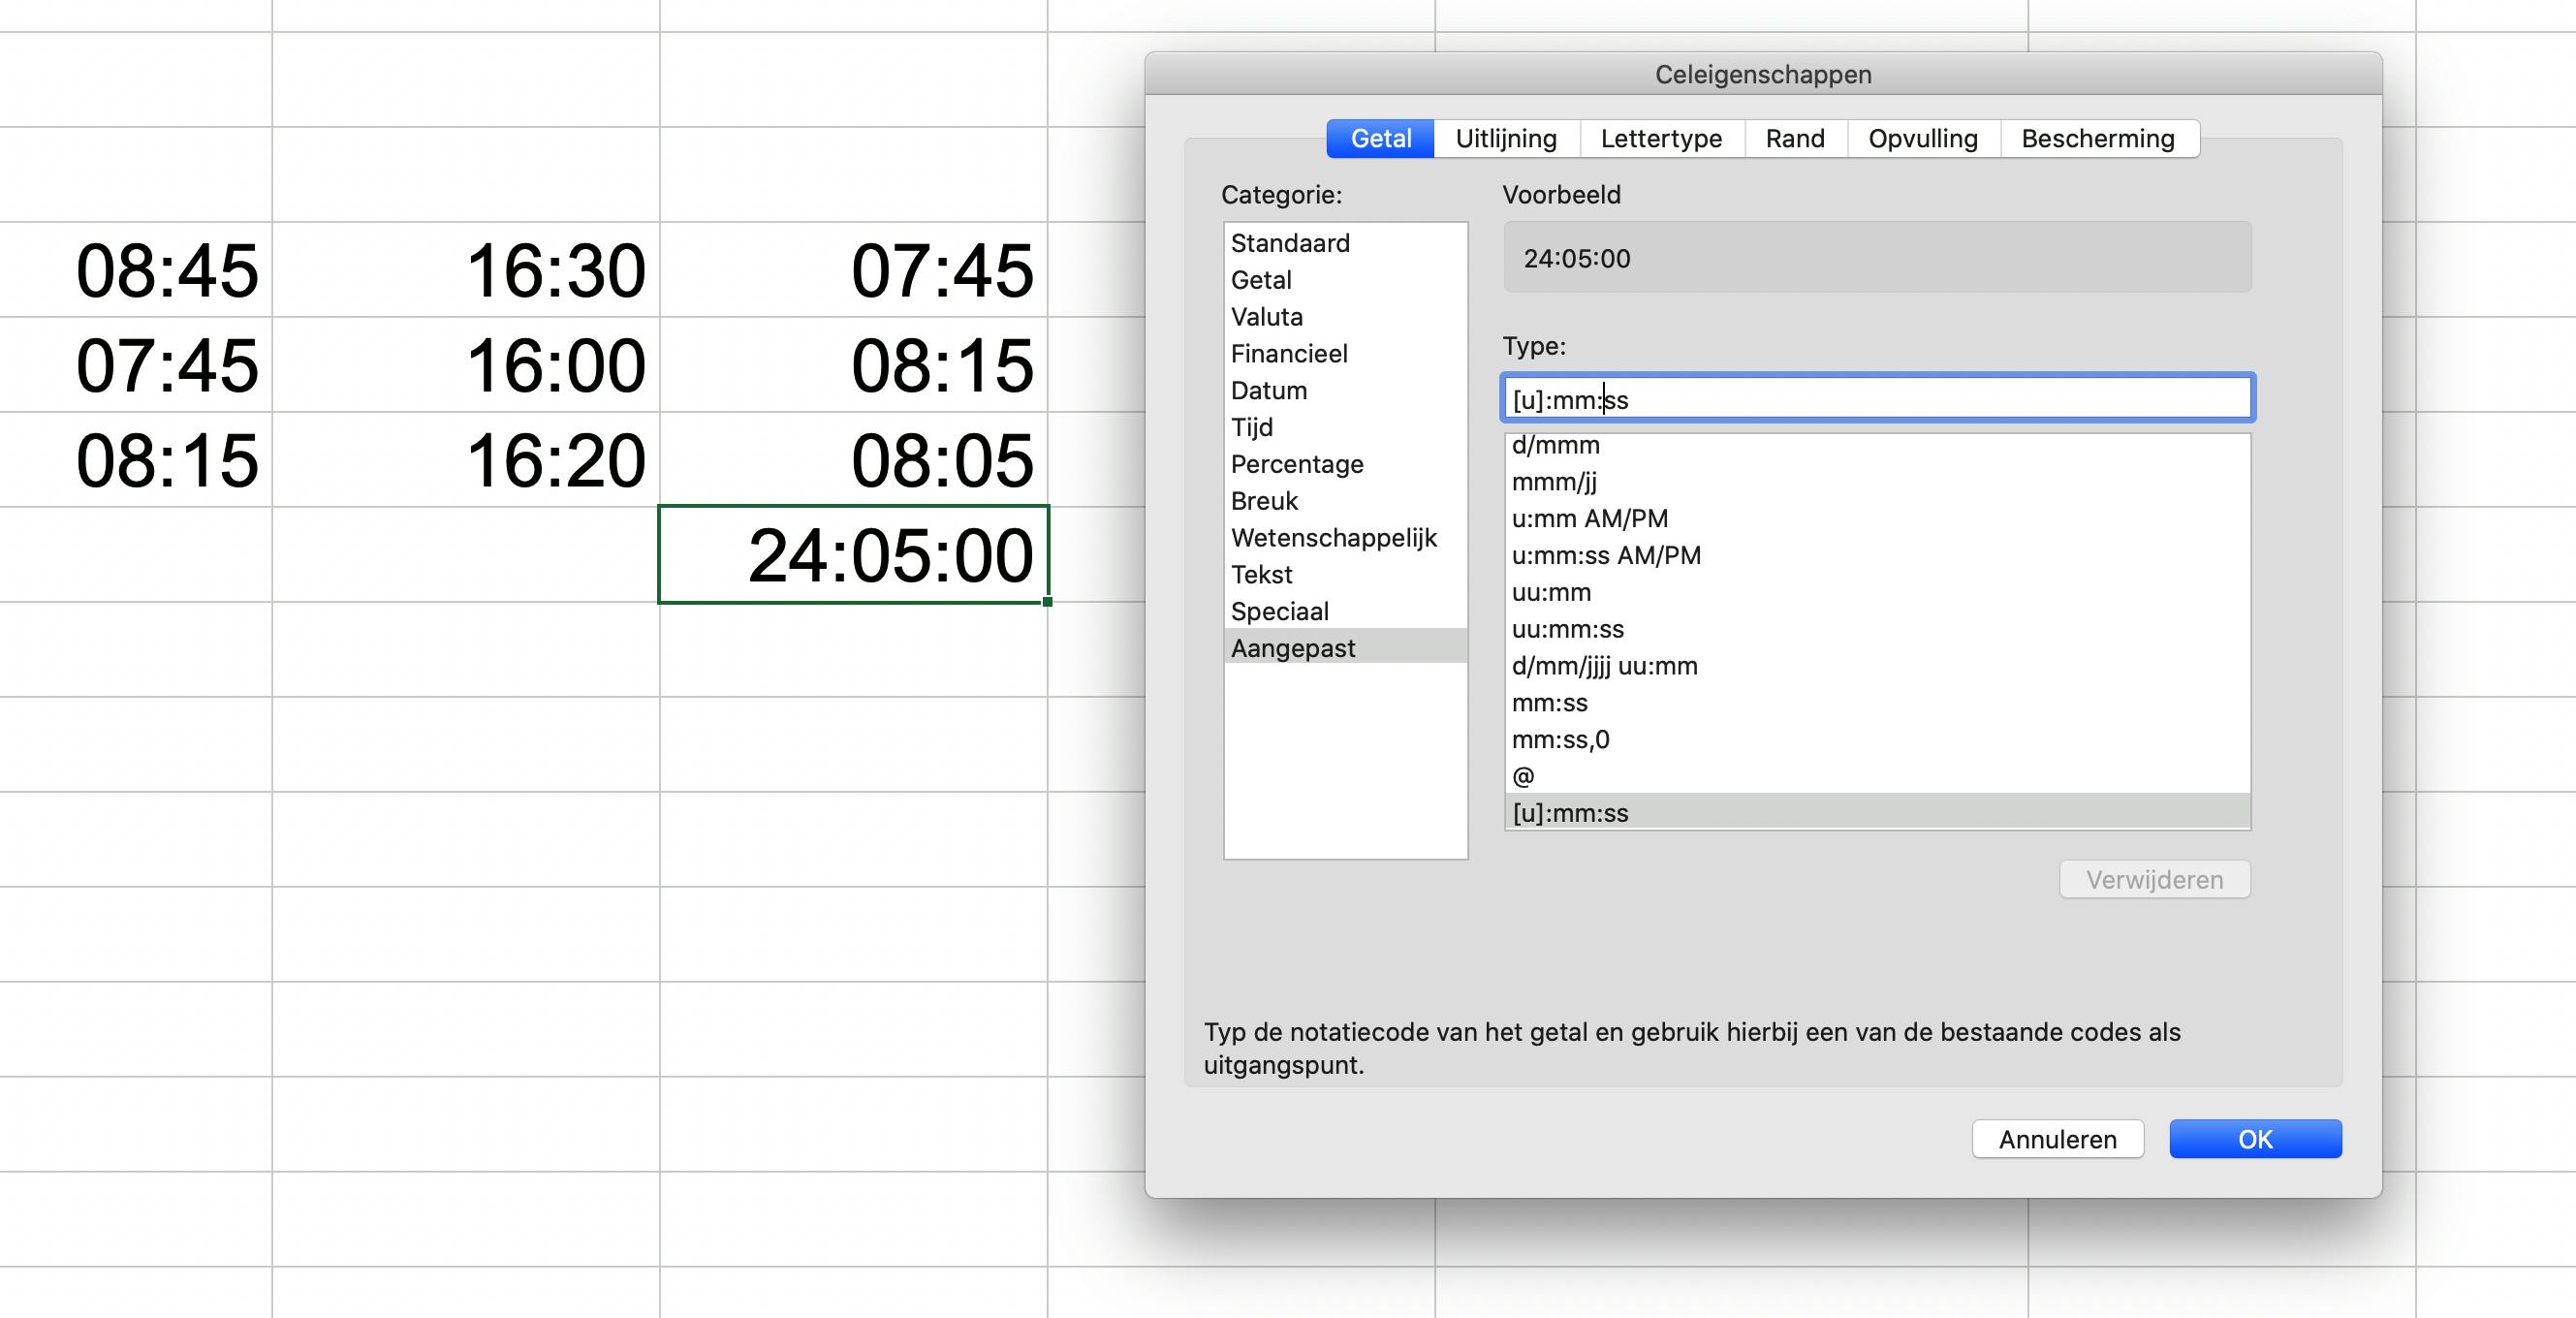Image resolution: width=2576 pixels, height=1318 pixels.
Task: Confirm the dialog with OK
Action: point(2254,1139)
